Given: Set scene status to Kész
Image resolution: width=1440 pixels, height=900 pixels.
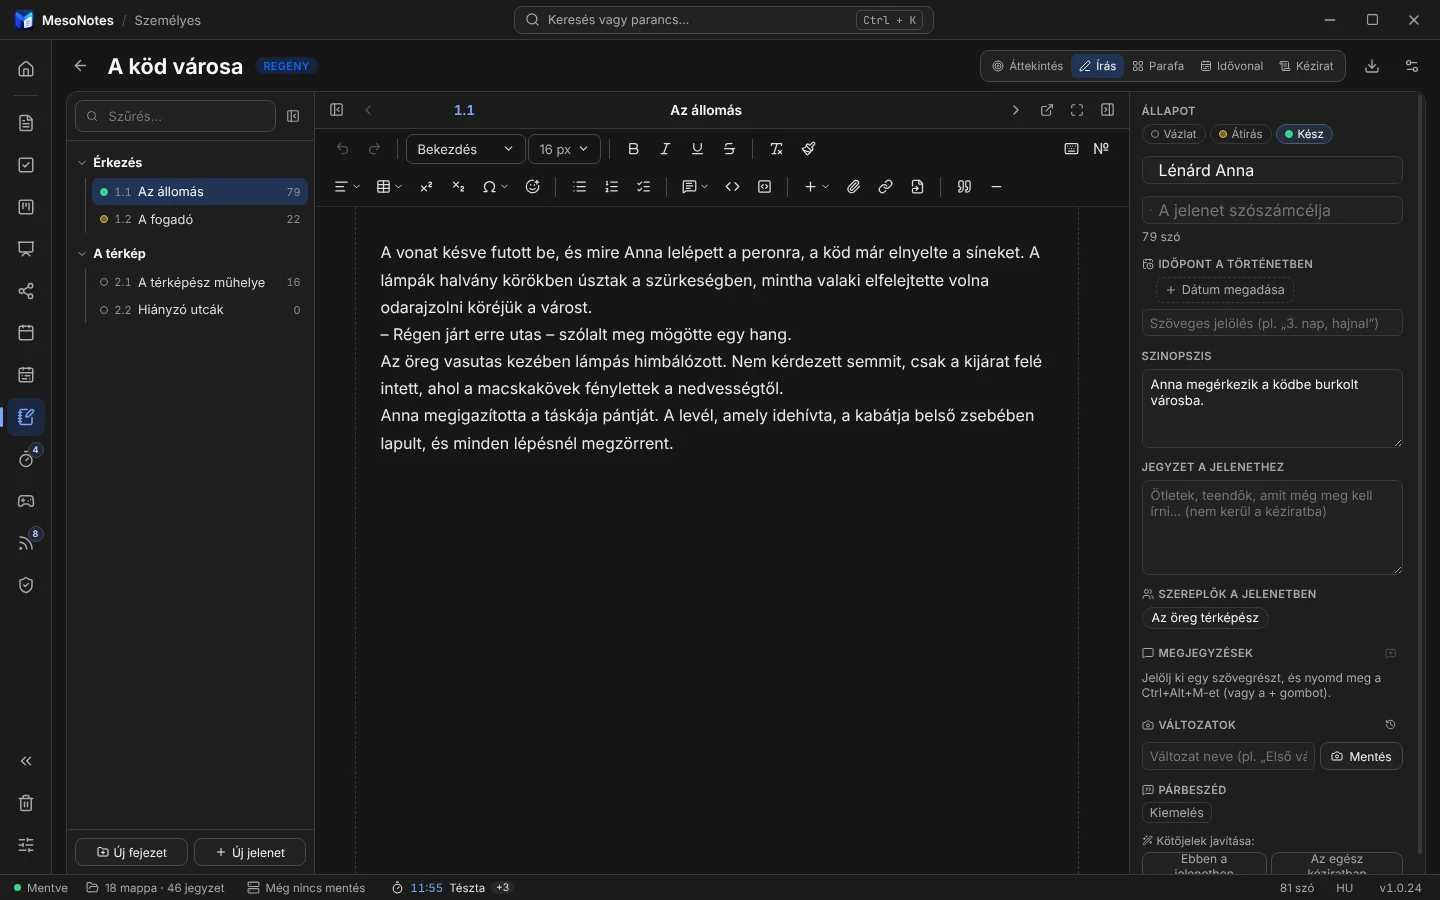Looking at the screenshot, I should coord(1305,134).
